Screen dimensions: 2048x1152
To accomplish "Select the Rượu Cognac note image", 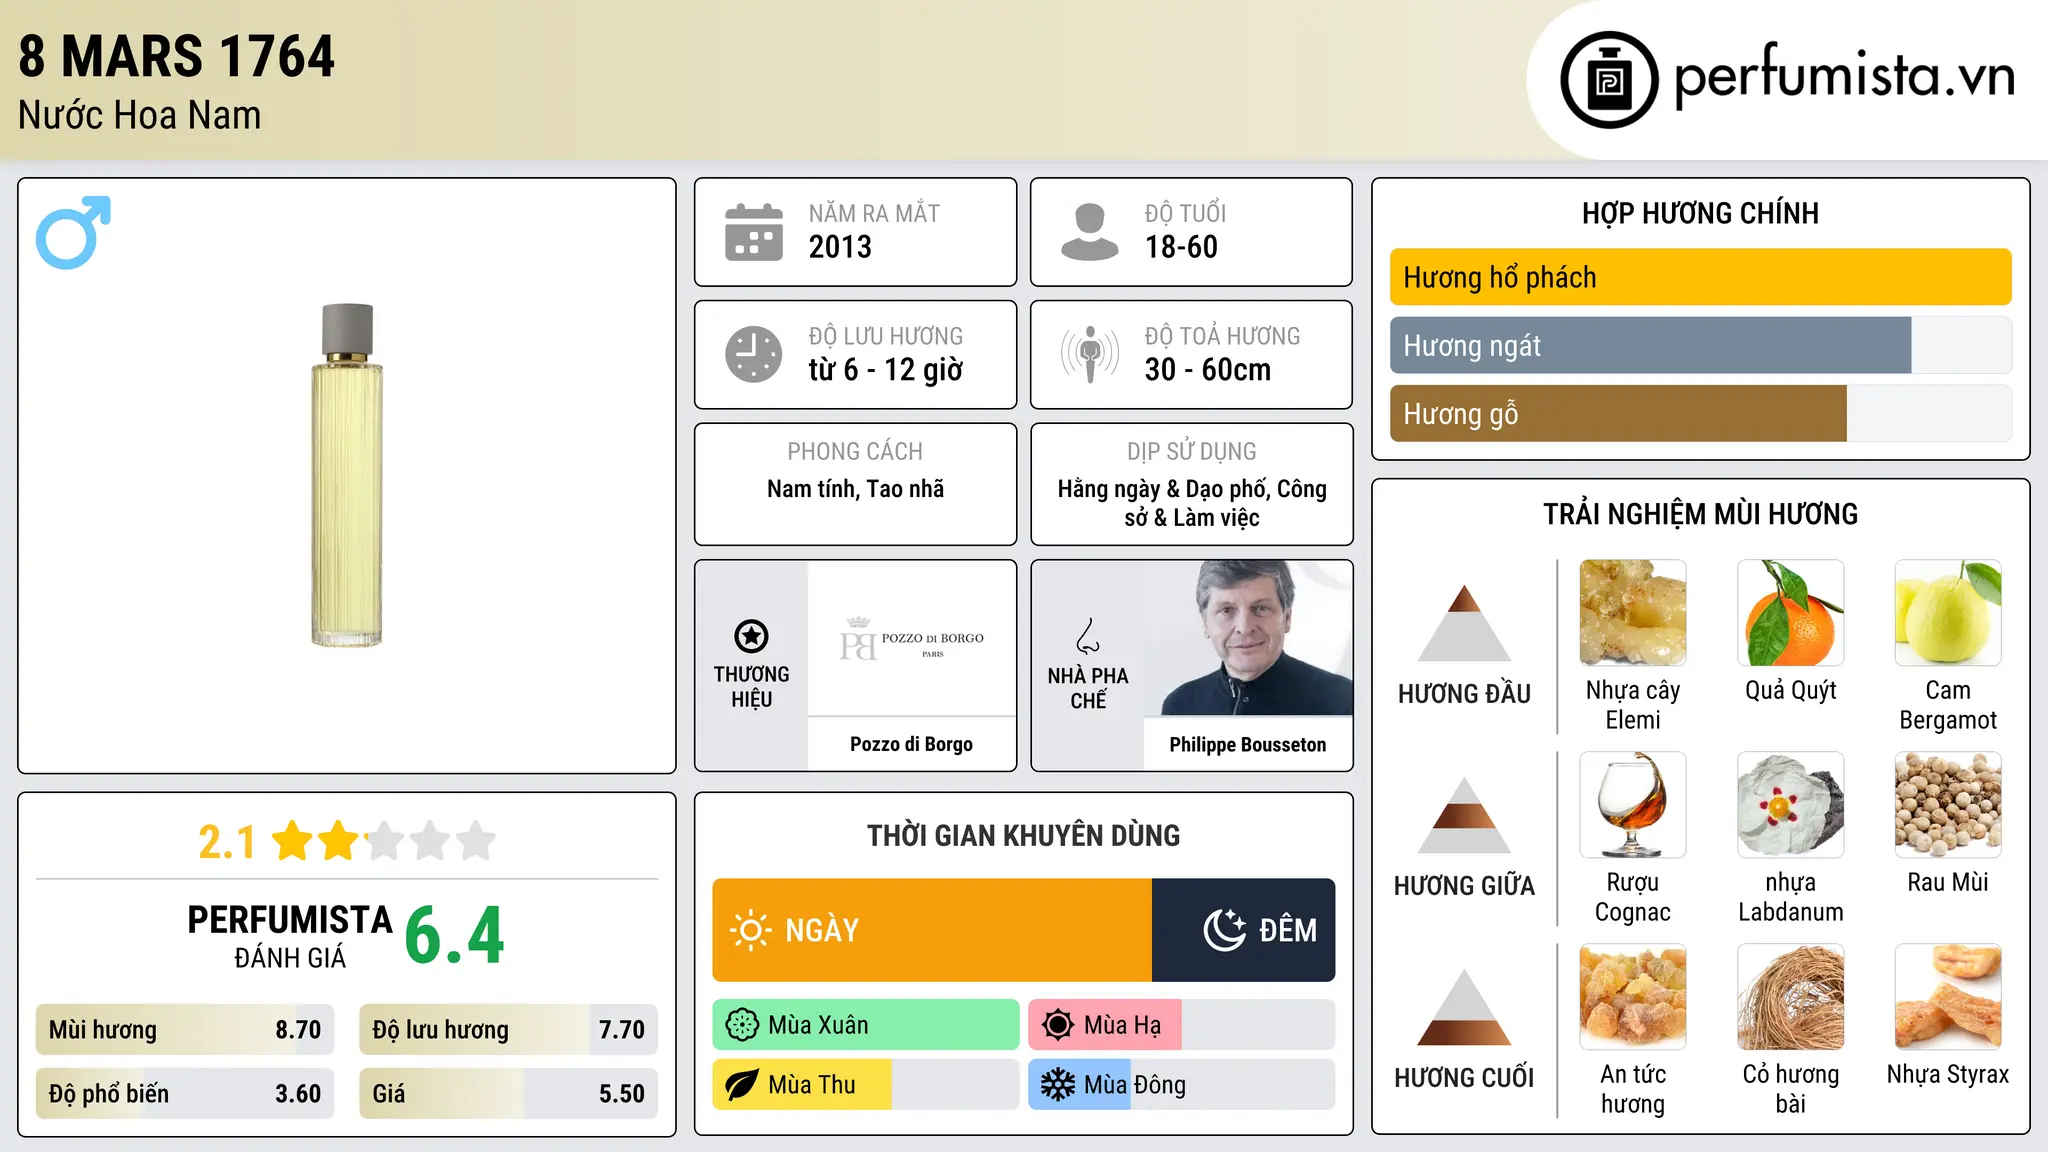I will pos(1633,805).
